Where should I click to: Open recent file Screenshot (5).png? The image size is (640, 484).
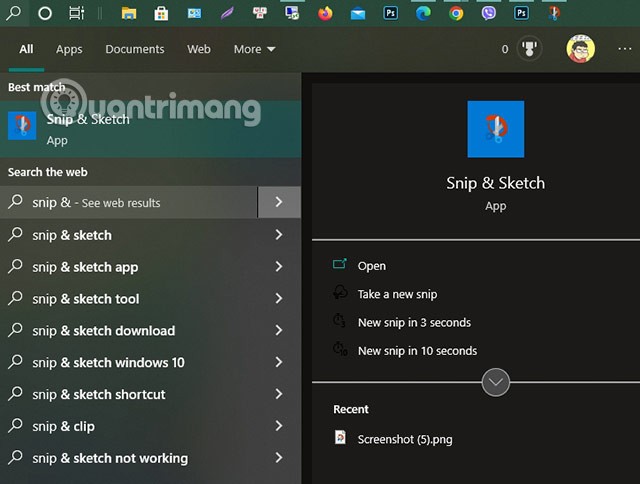point(404,439)
